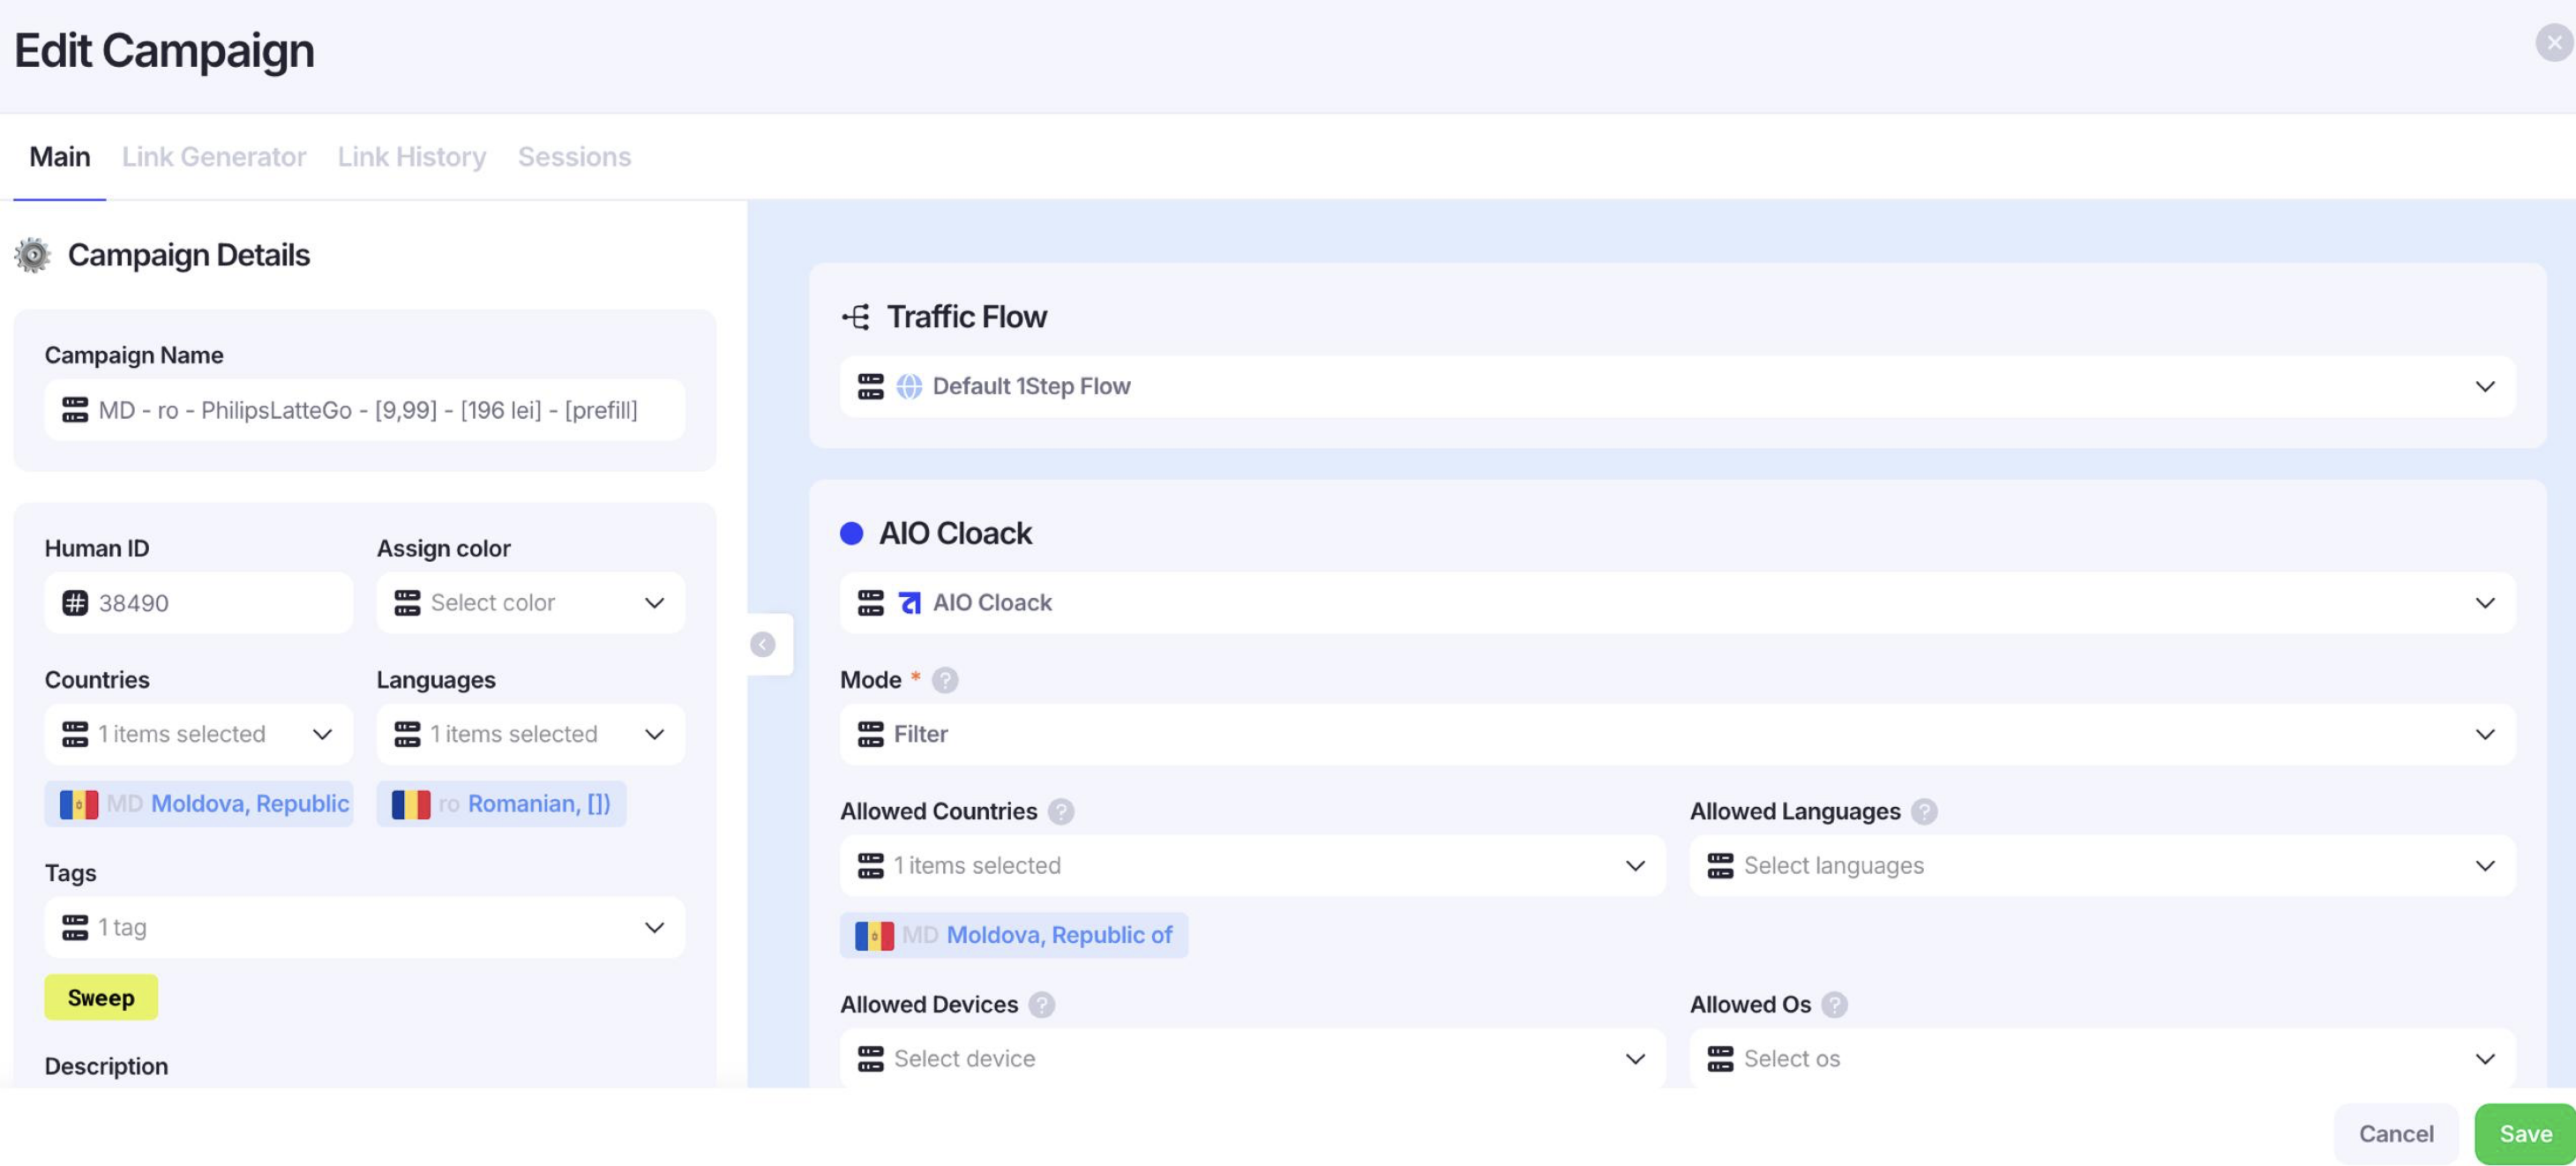The height and width of the screenshot is (1166, 2576).
Task: Open the Tags dropdown
Action: pyautogui.click(x=365, y=928)
